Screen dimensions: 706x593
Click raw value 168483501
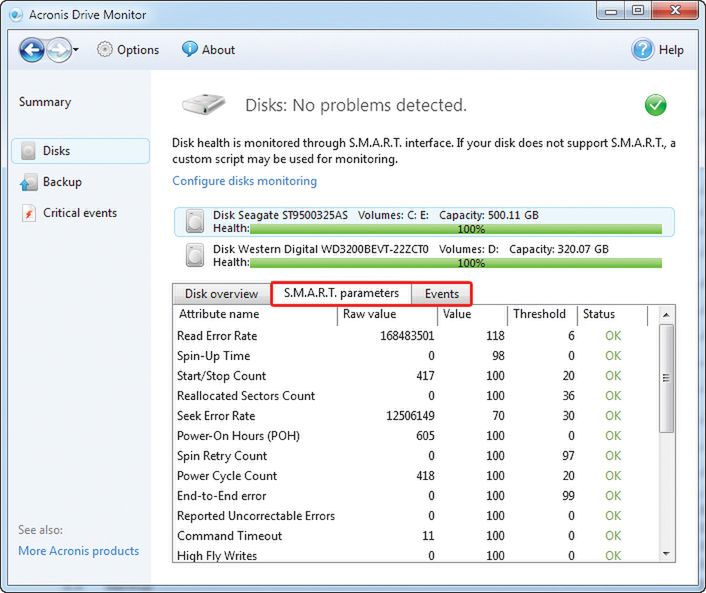pos(407,336)
